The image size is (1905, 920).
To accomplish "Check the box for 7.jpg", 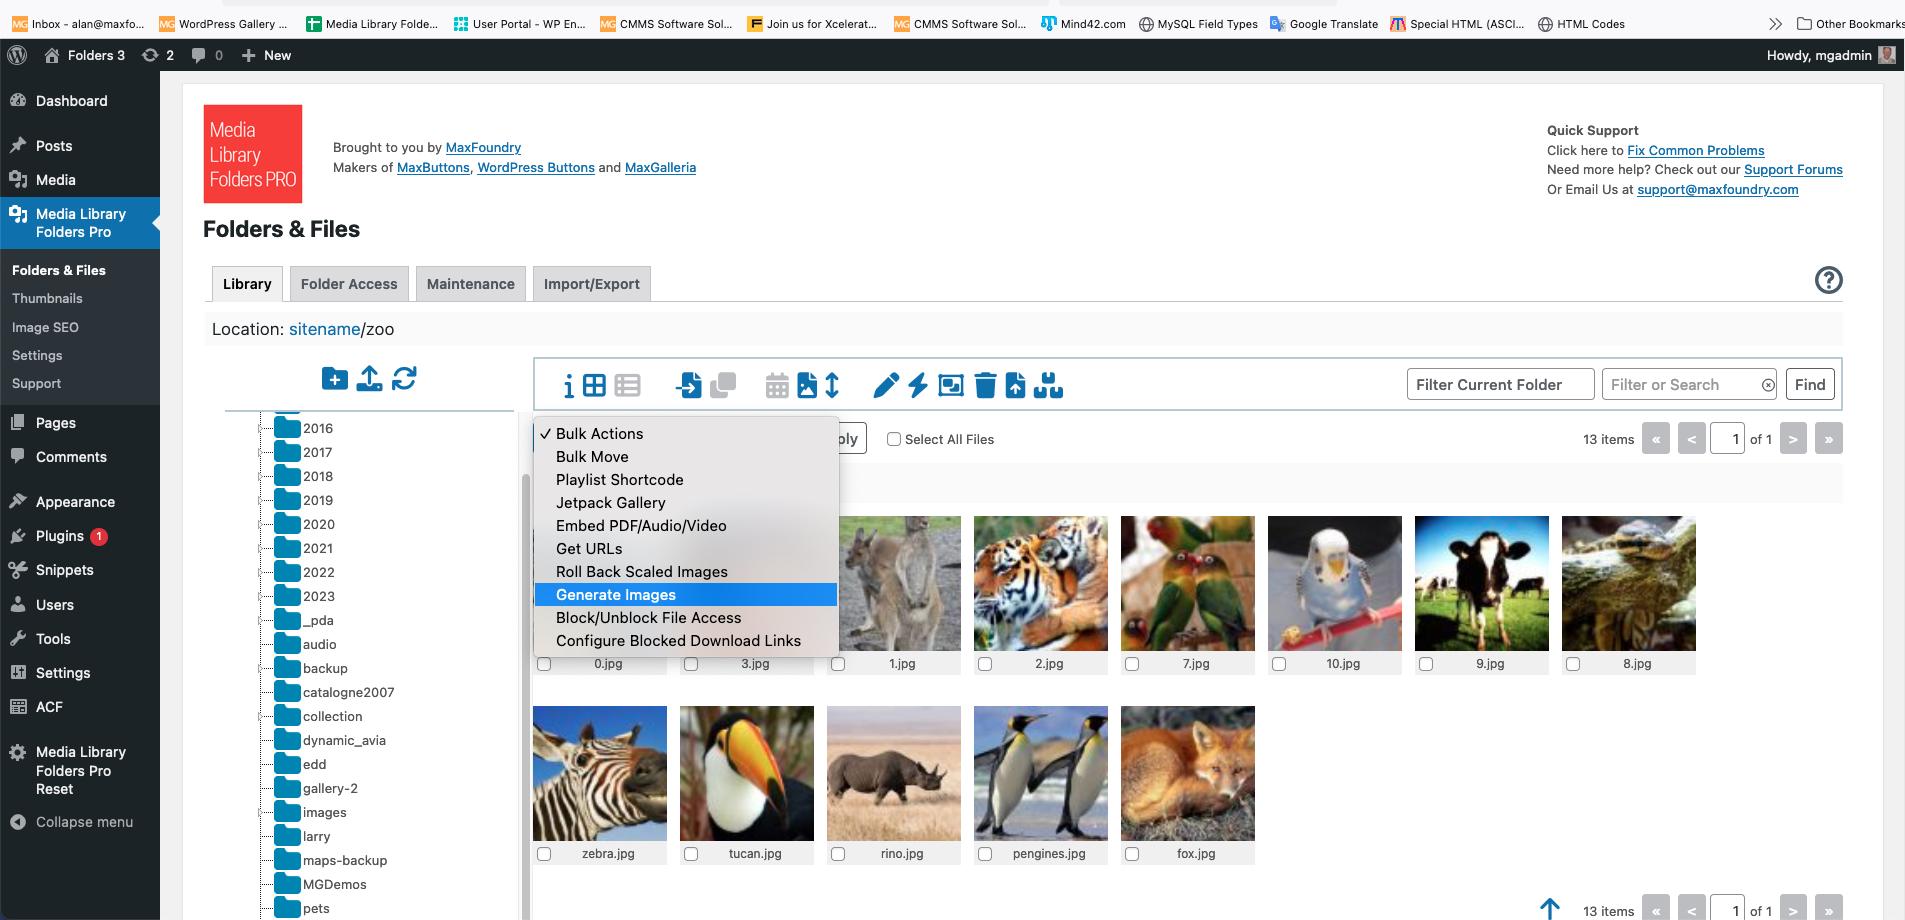I will (1132, 664).
